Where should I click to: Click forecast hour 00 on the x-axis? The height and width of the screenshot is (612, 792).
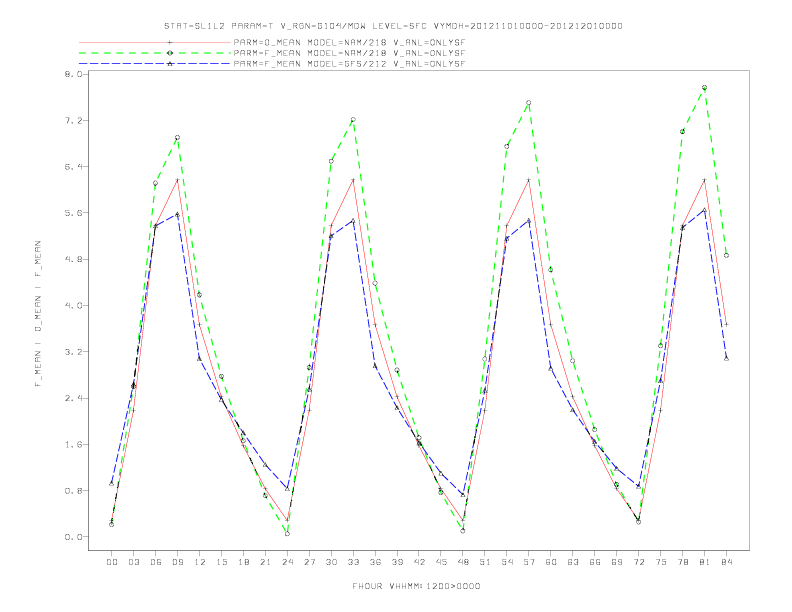point(112,562)
